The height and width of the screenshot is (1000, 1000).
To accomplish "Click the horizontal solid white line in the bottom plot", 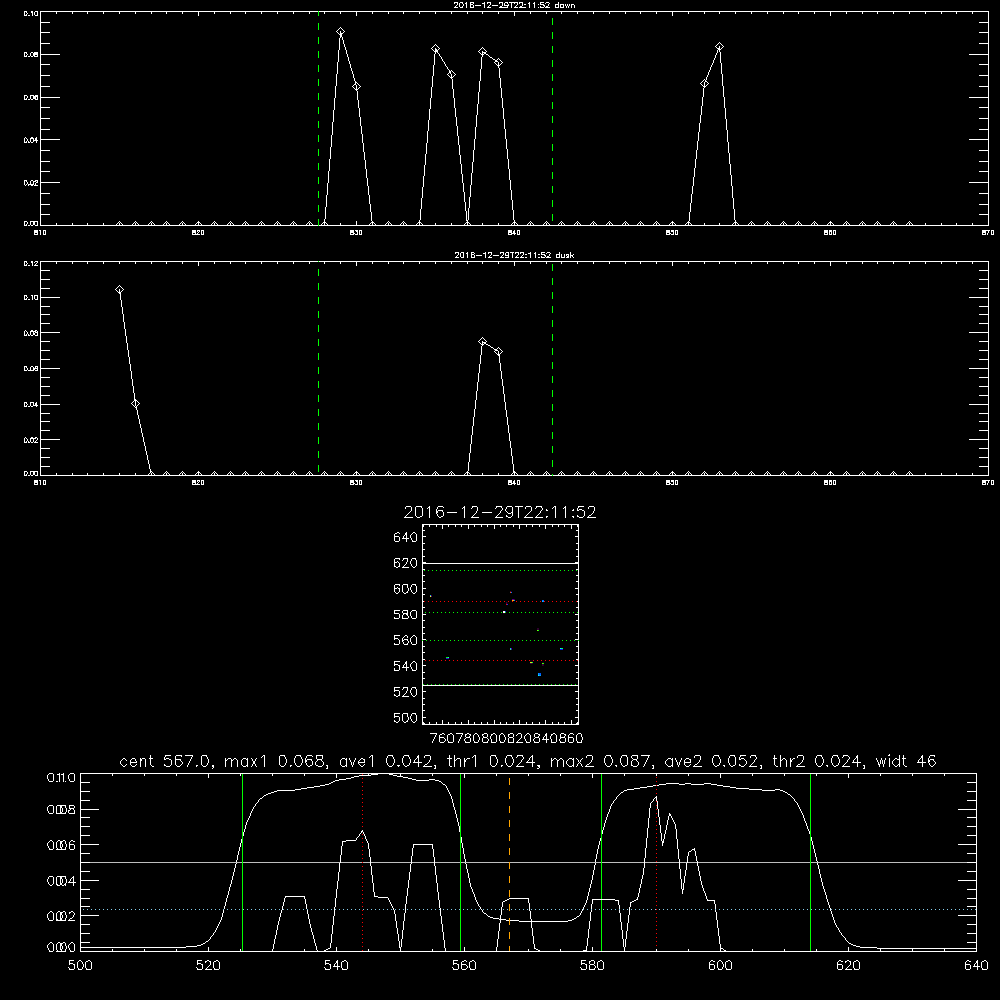I will [x=528, y=863].
